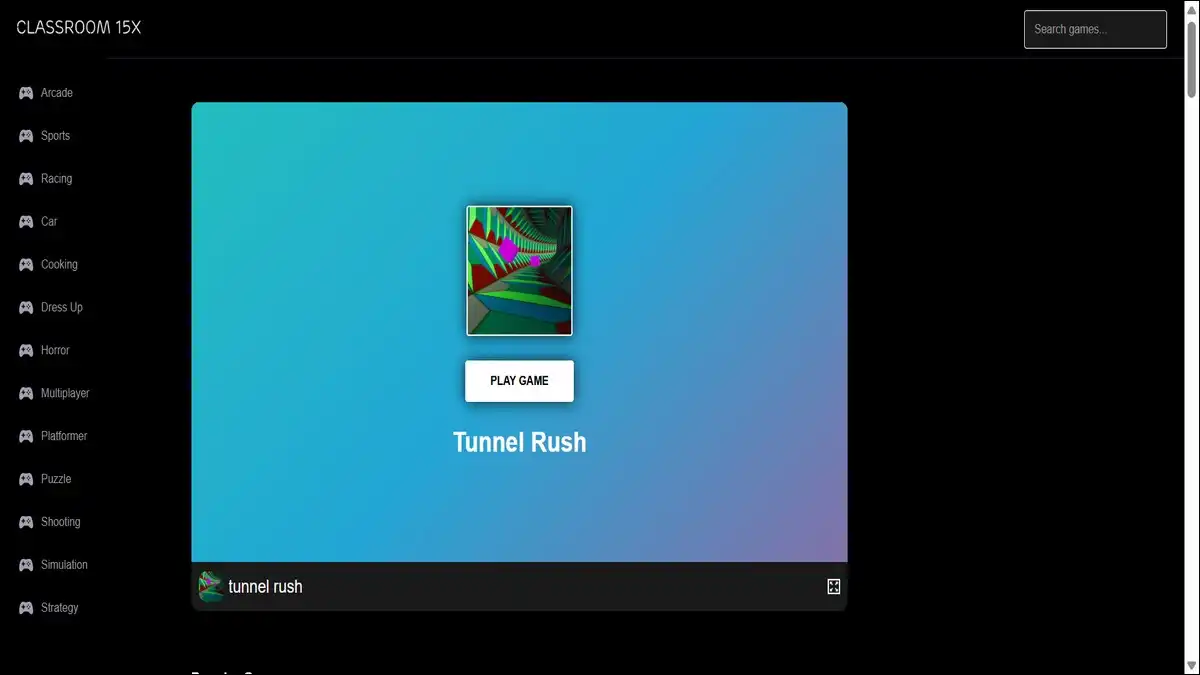The height and width of the screenshot is (675, 1200).
Task: Click the small tunnel rush icon in footer bar
Action: coord(210,587)
